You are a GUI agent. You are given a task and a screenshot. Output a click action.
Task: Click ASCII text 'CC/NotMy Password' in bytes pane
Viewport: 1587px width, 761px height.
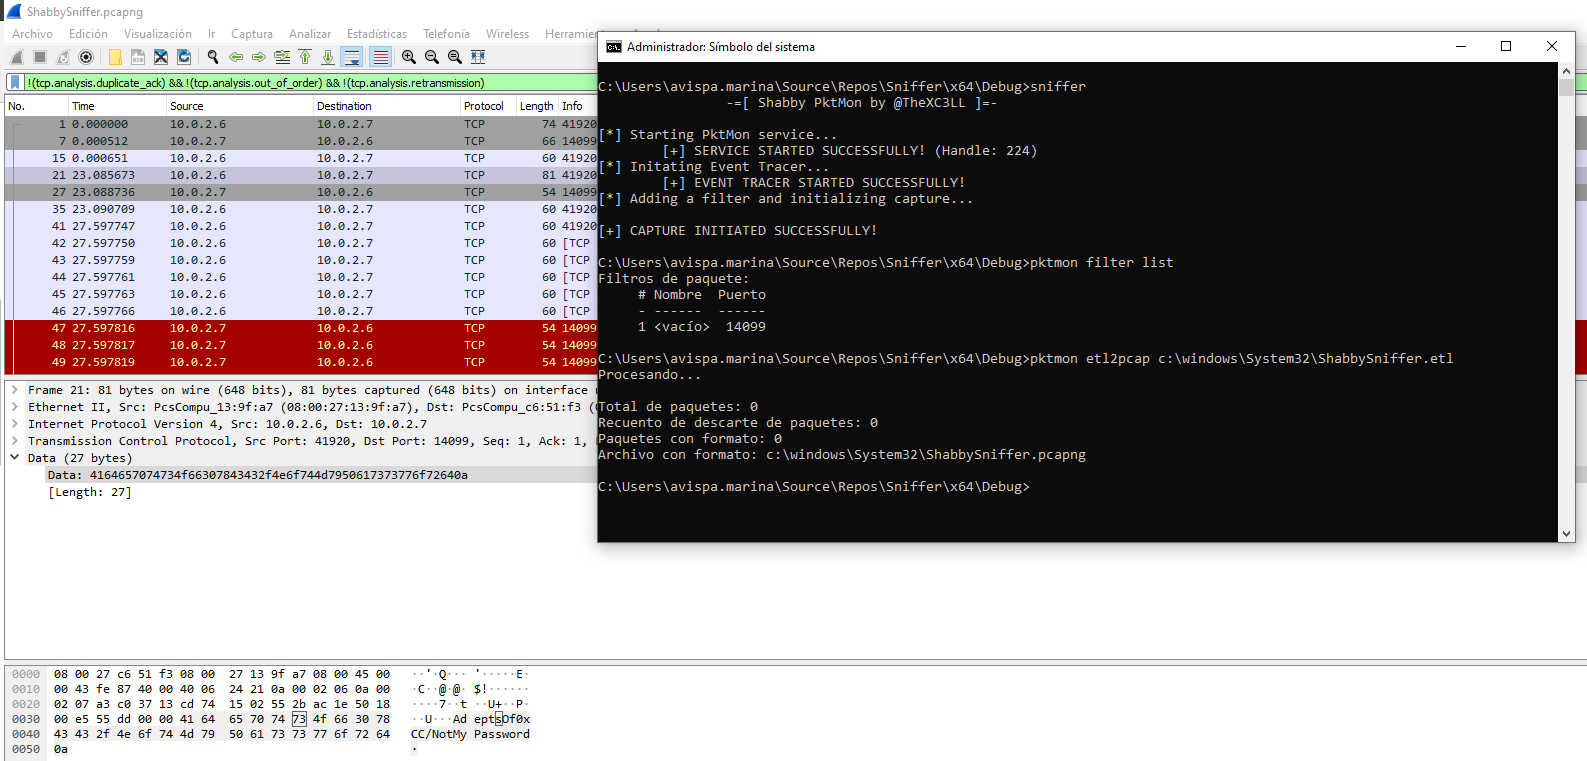(x=470, y=734)
